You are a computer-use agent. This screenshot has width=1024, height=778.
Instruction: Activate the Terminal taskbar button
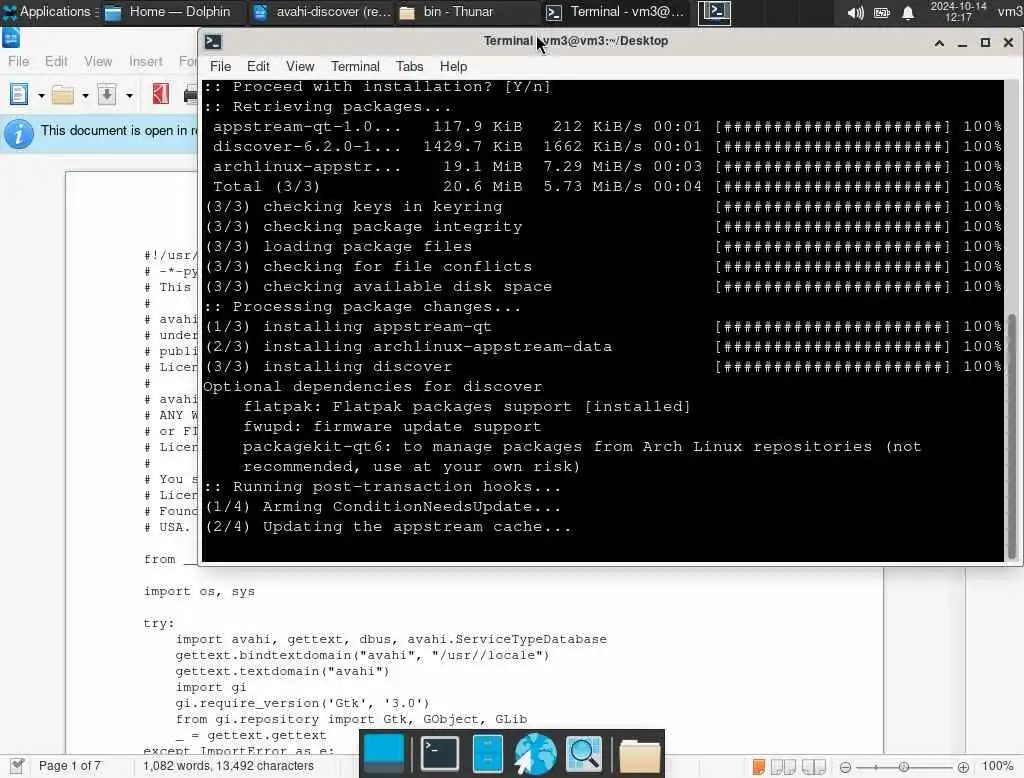pos(615,12)
